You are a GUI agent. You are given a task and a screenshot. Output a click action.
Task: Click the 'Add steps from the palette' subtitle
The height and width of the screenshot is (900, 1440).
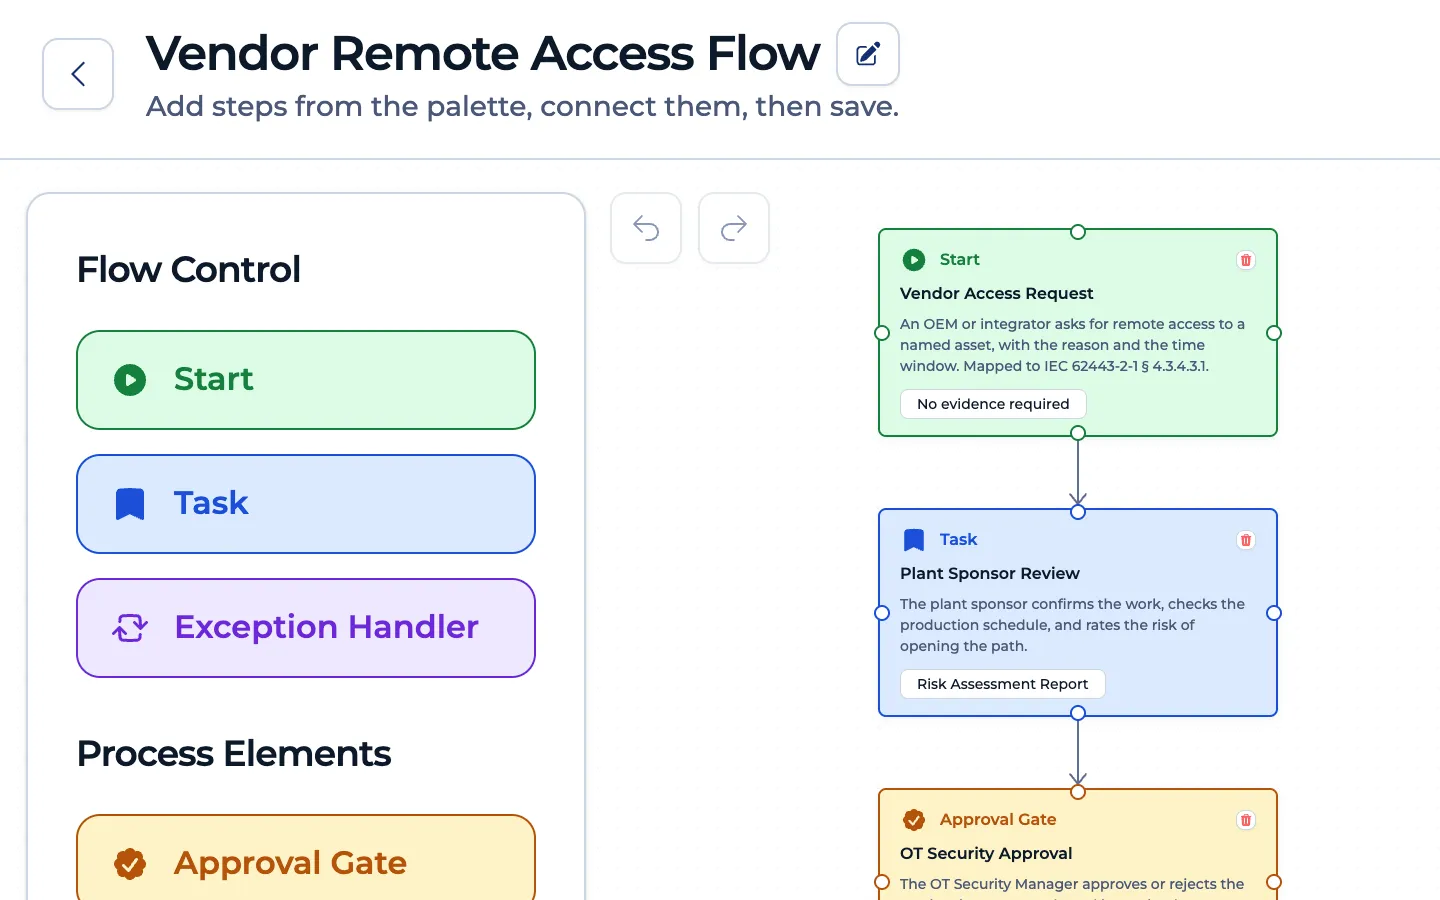(522, 106)
